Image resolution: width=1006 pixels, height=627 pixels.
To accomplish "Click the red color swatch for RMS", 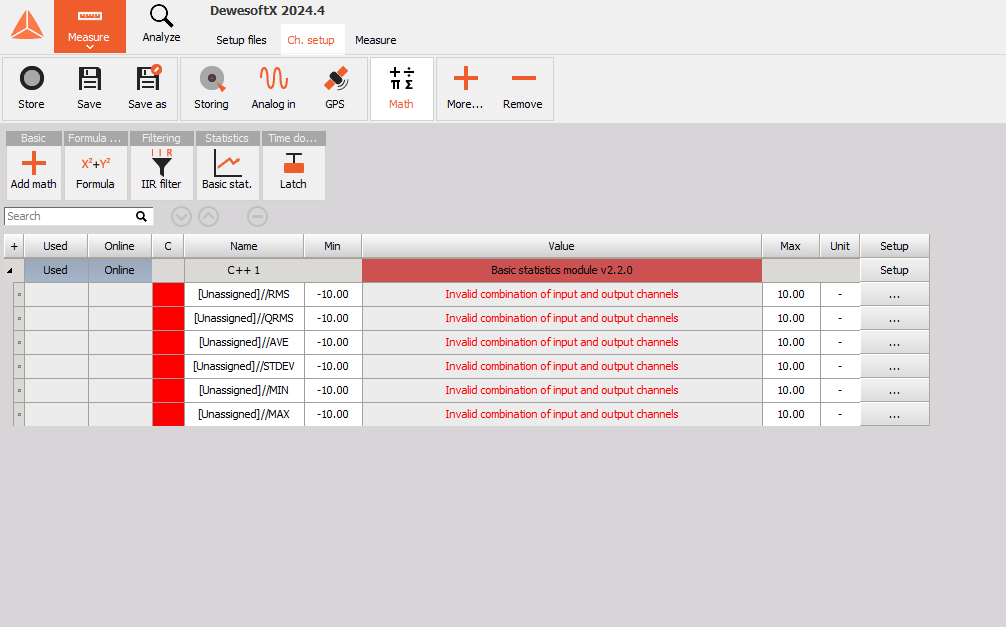I will point(168,295).
